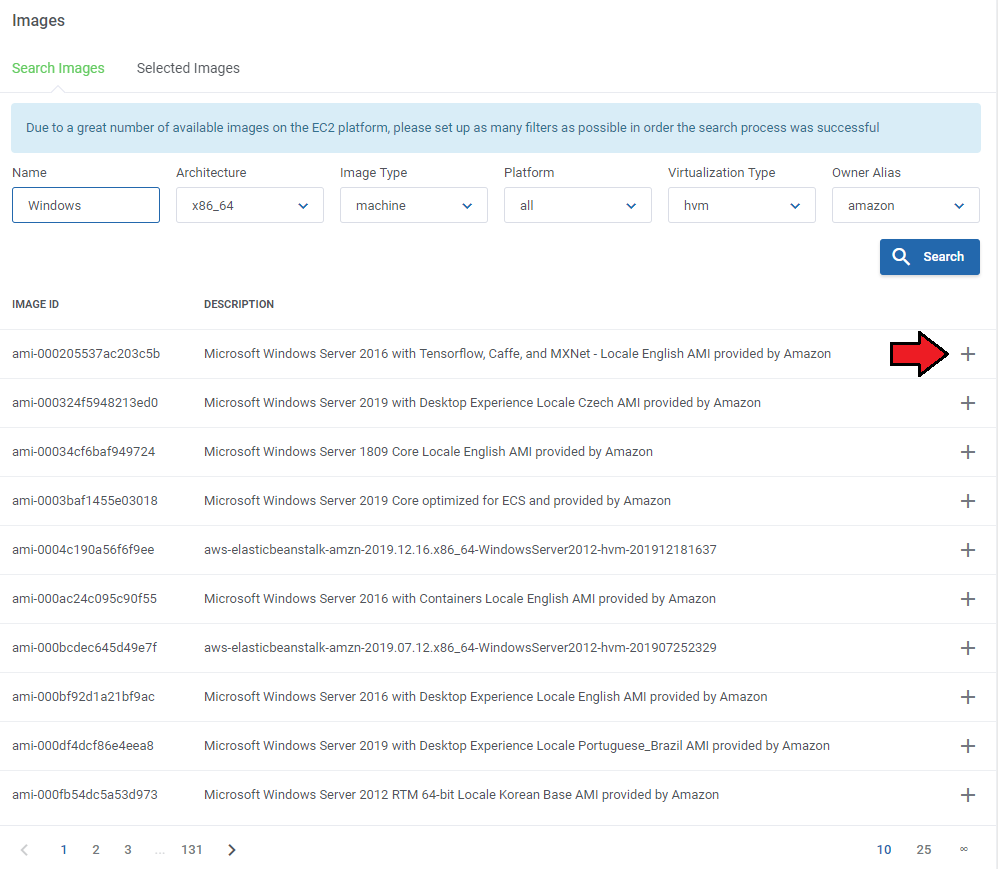Select image ID ami-000bcdec645d49e7f text
Viewport: 998px width, 869px height.
pos(84,648)
